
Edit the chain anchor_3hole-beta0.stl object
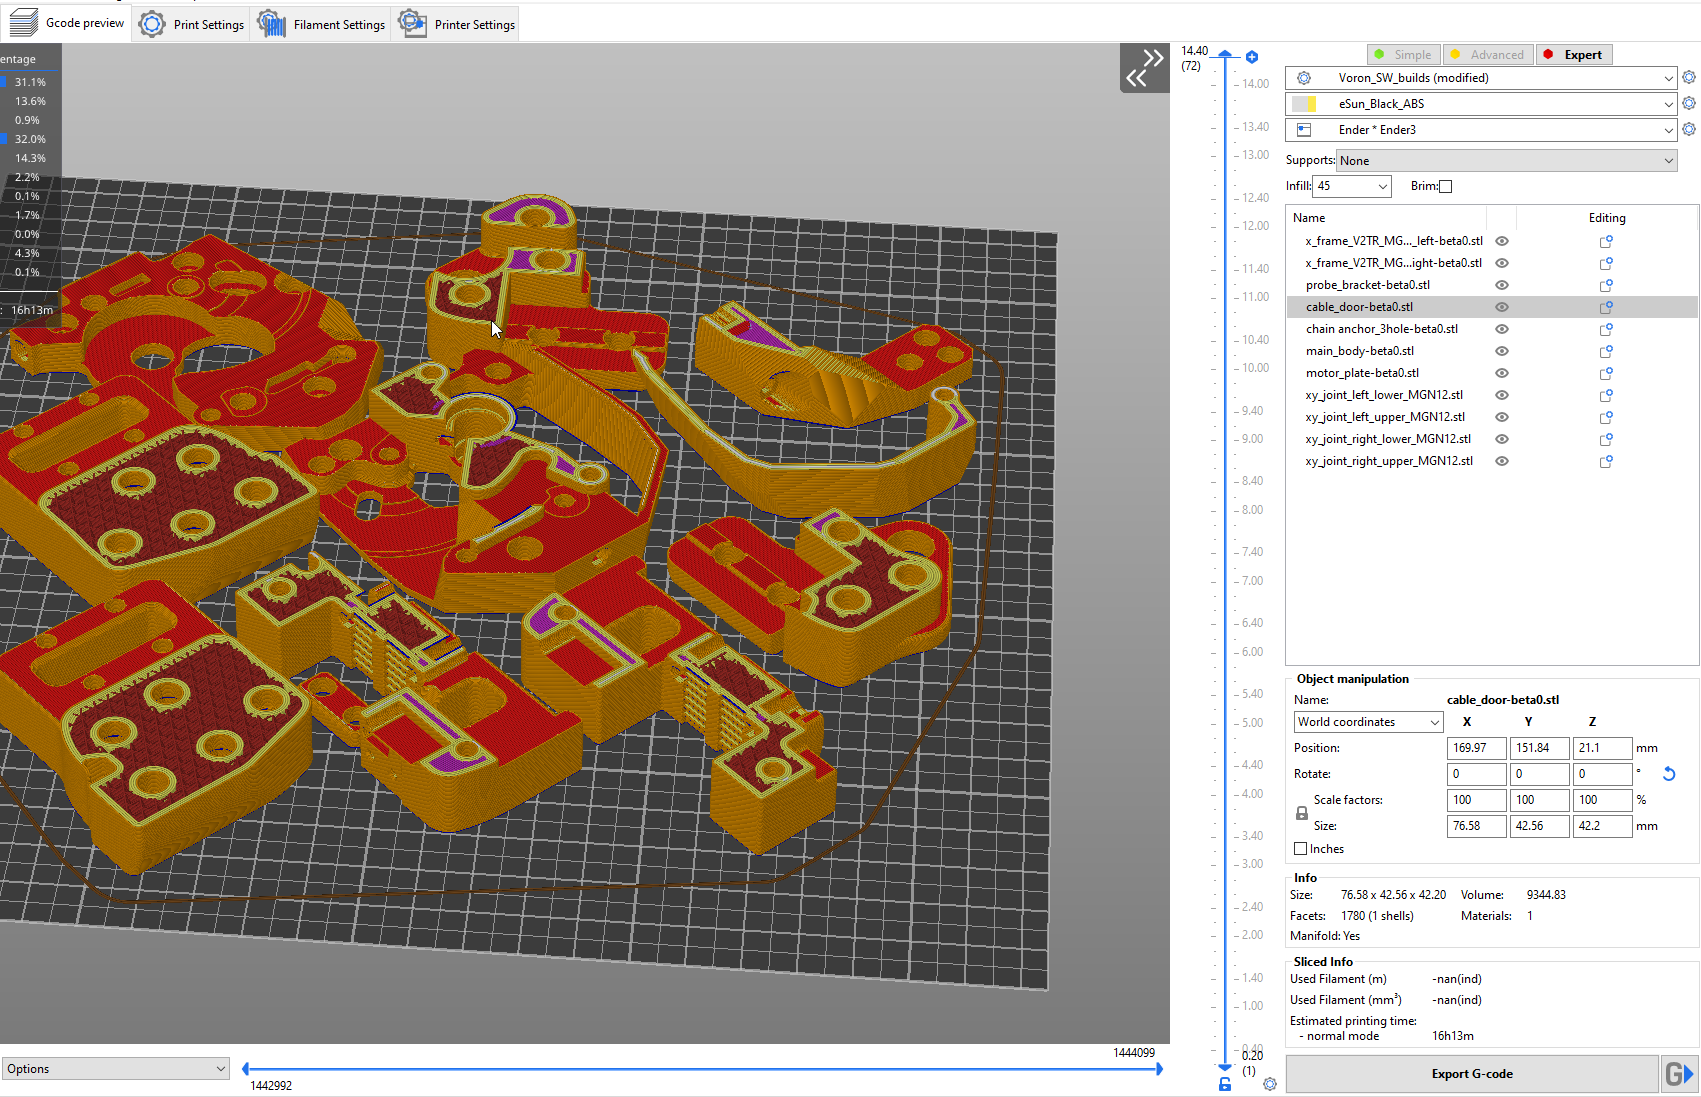[1606, 329]
